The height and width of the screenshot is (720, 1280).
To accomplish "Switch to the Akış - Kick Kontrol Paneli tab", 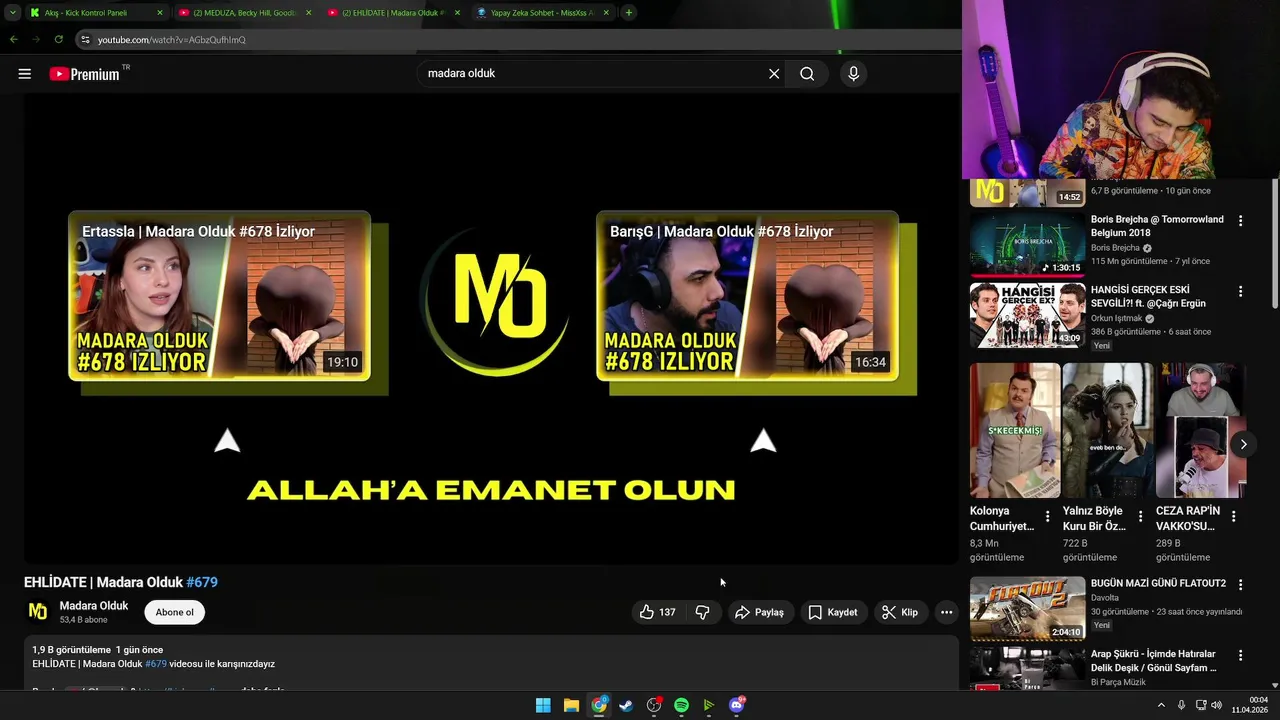I will pos(87,13).
